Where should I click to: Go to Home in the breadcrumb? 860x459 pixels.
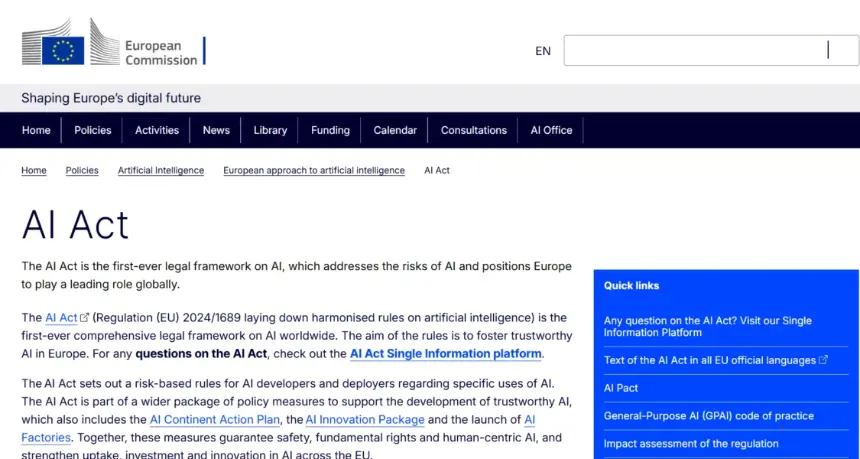tap(34, 171)
